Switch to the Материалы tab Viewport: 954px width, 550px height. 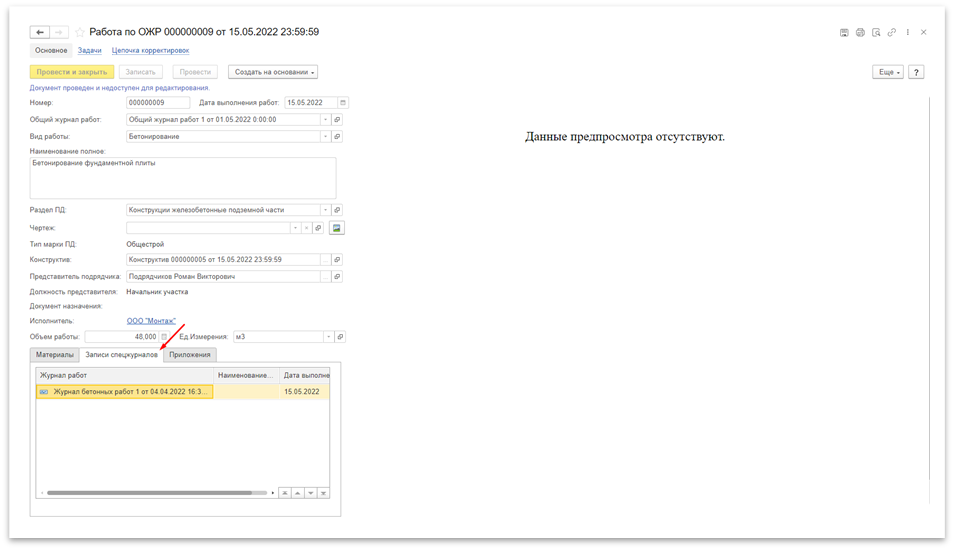(x=53, y=355)
